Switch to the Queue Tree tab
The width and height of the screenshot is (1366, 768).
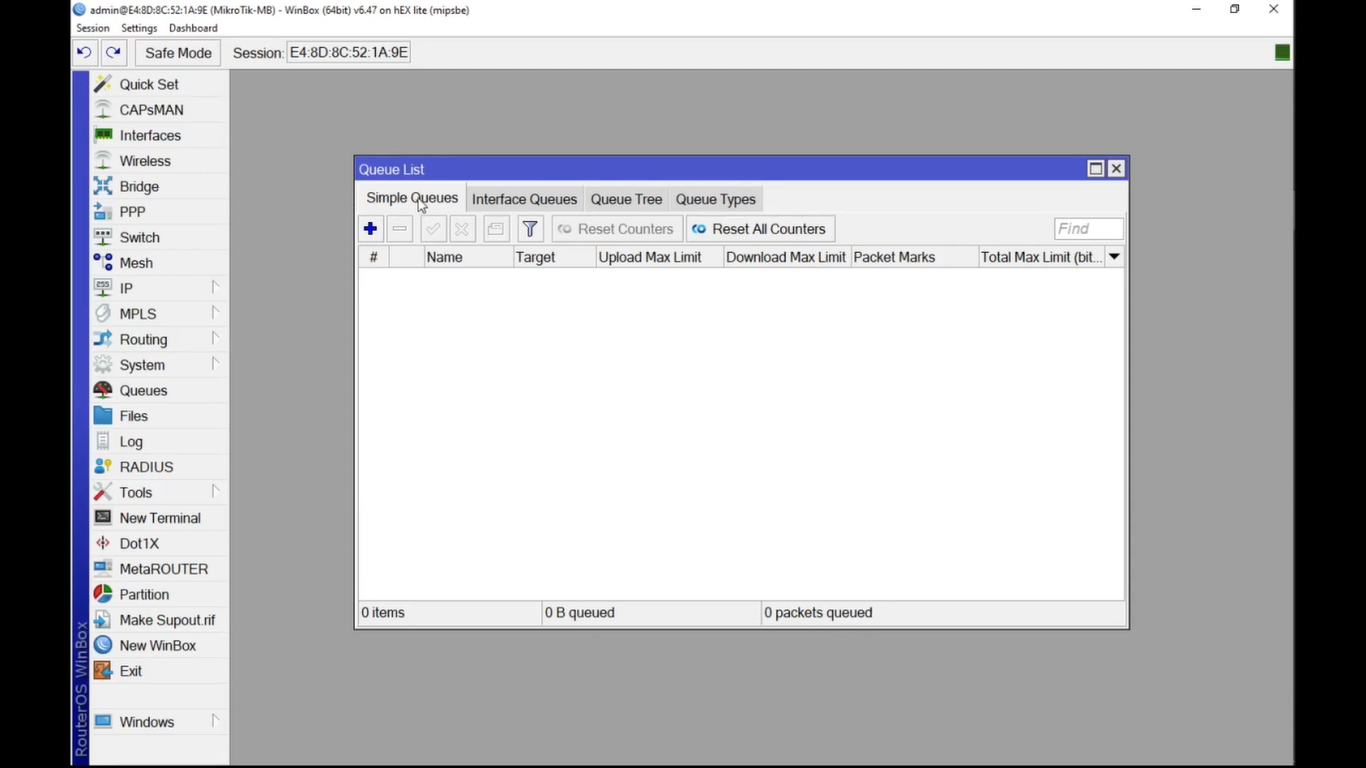[626, 199]
